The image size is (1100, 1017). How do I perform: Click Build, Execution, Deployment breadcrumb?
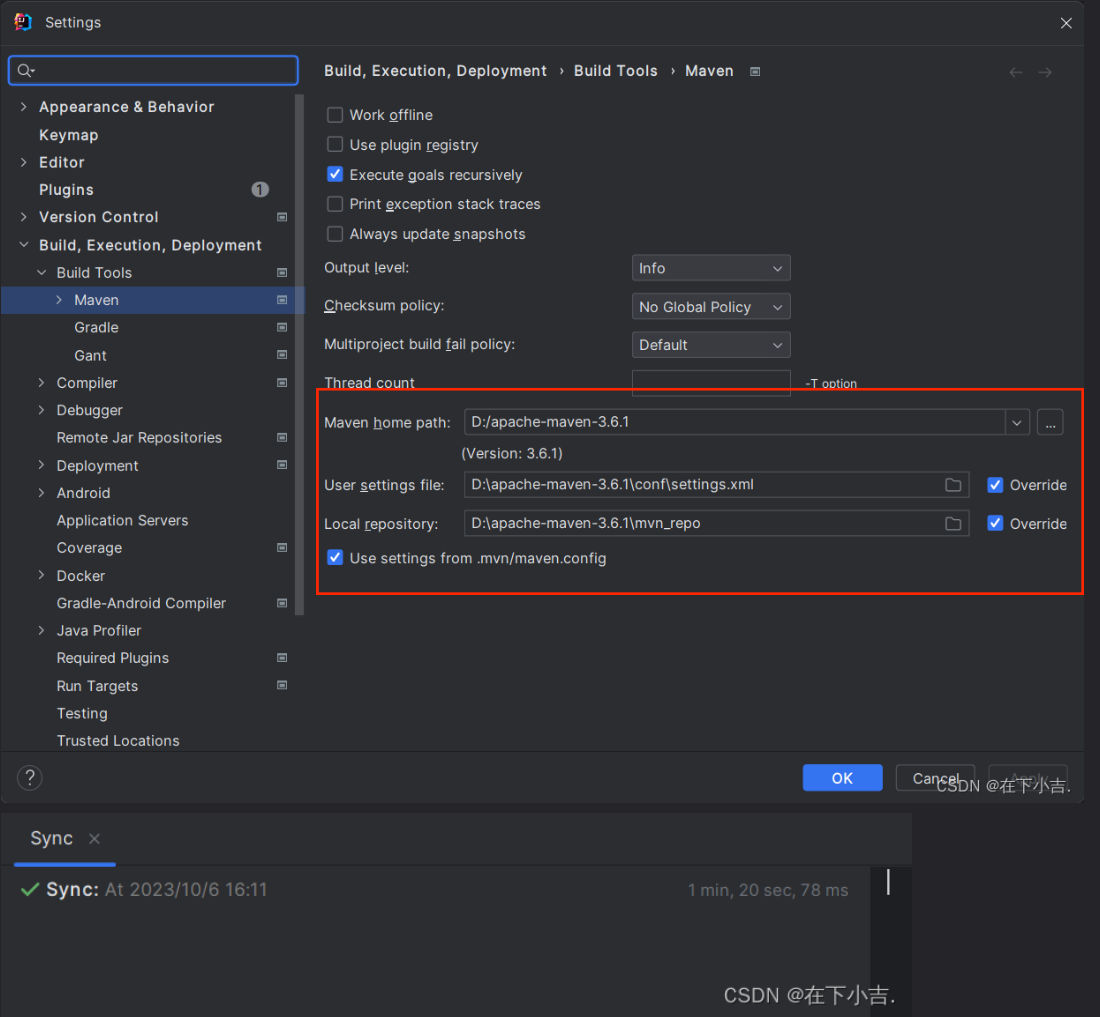click(x=435, y=71)
